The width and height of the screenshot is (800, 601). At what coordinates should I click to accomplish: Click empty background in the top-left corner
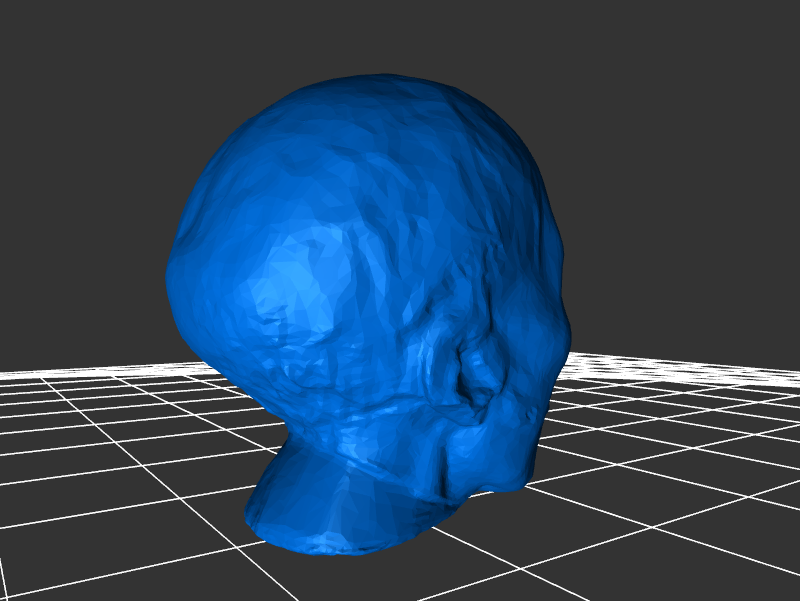click(40, 40)
